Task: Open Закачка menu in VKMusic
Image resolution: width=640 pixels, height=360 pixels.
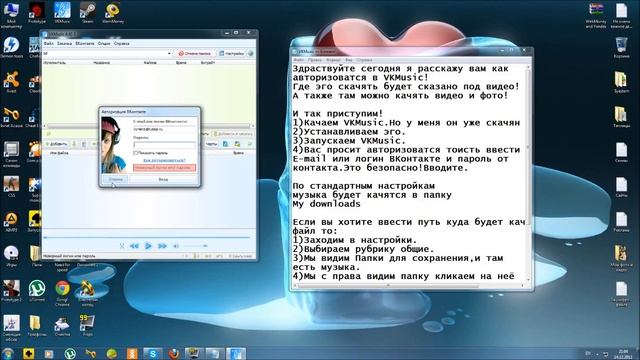Action: coord(64,43)
